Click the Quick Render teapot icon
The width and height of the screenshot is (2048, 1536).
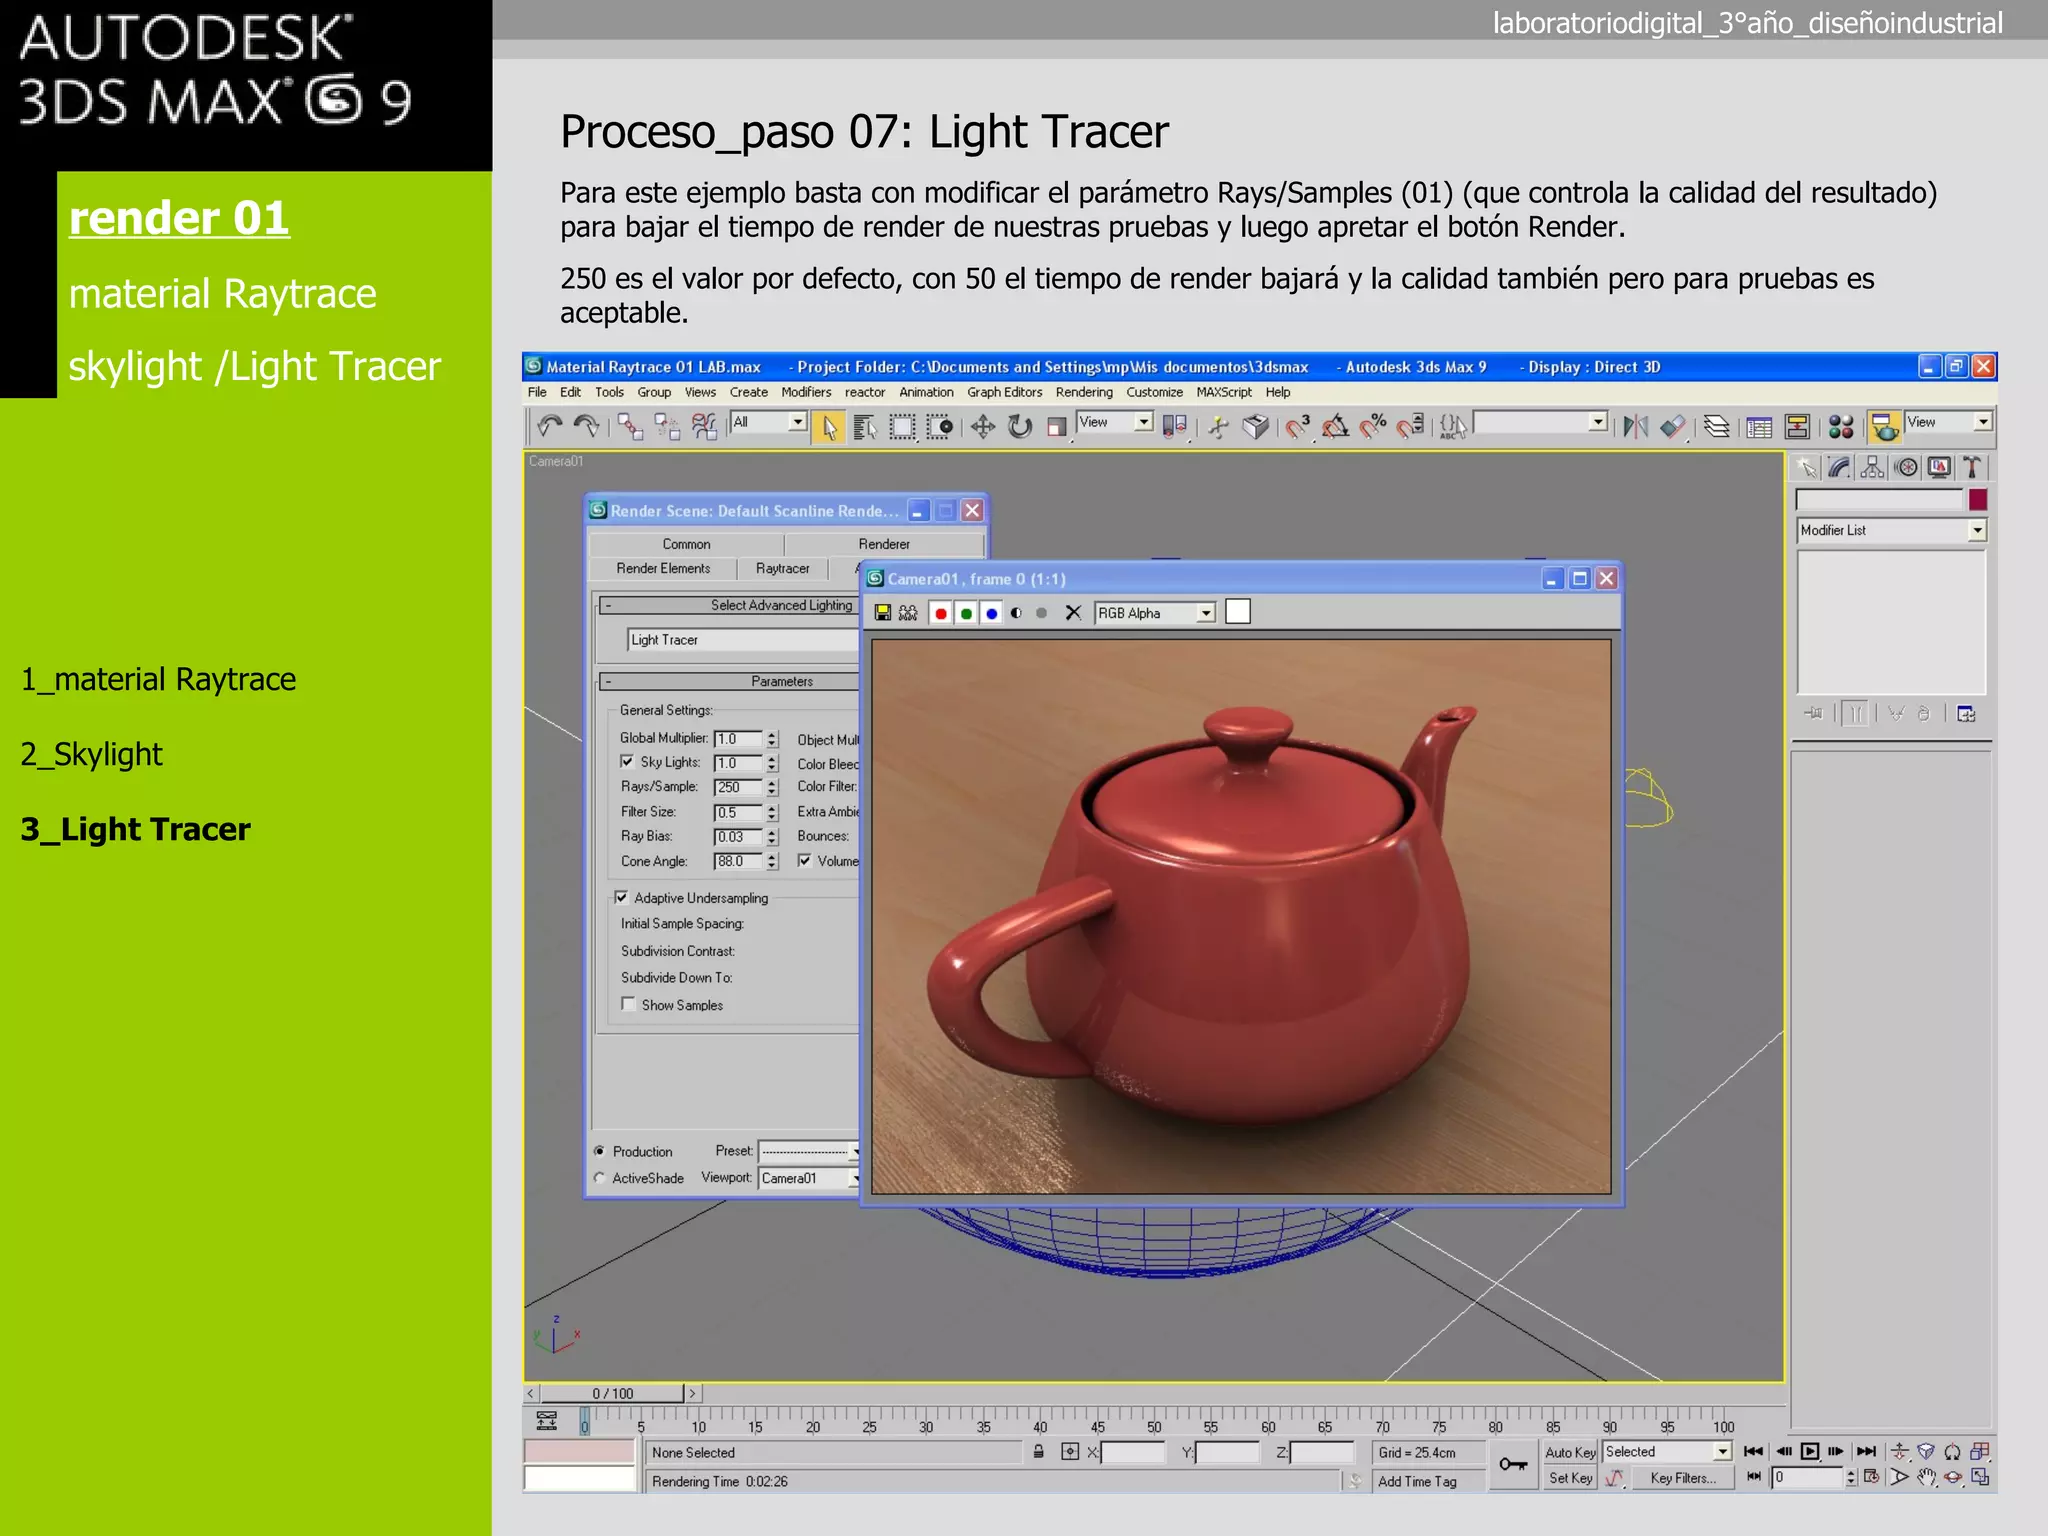(1885, 427)
